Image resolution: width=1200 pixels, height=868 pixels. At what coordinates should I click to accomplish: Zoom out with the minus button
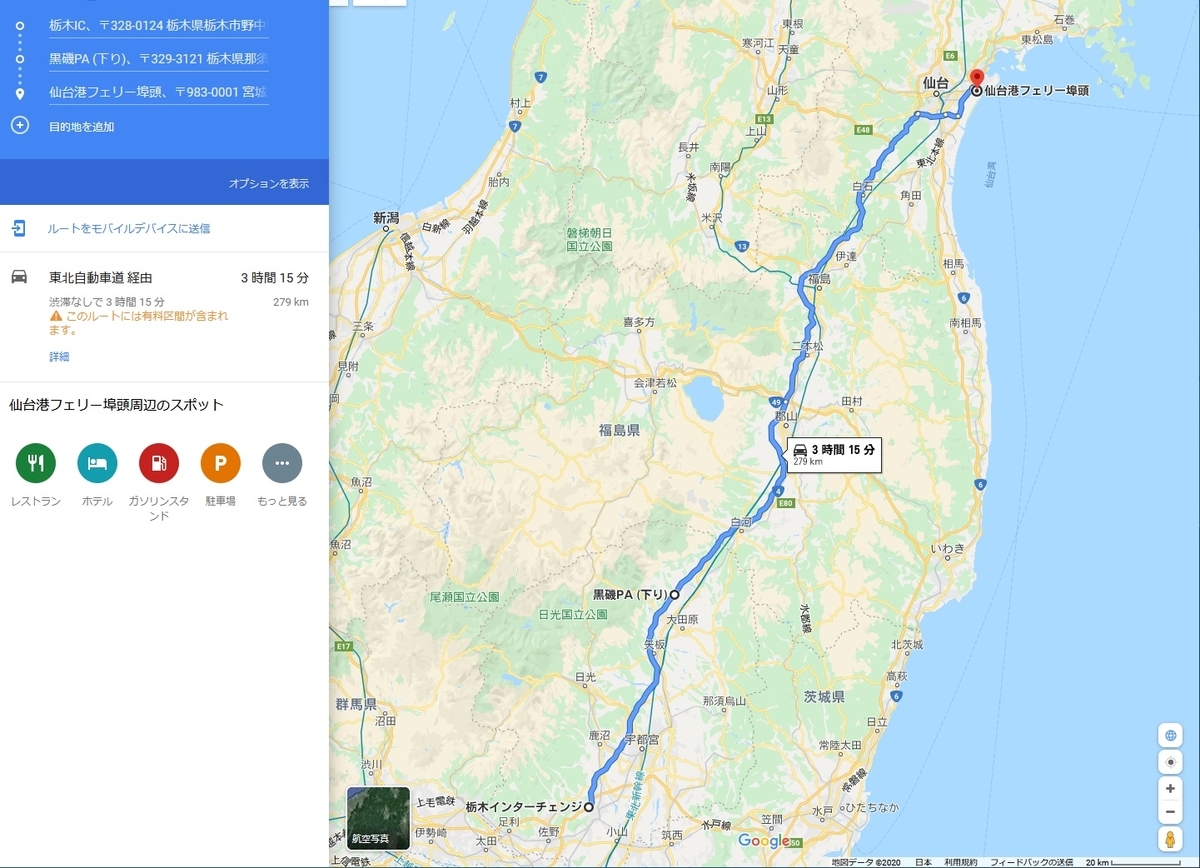point(1170,811)
